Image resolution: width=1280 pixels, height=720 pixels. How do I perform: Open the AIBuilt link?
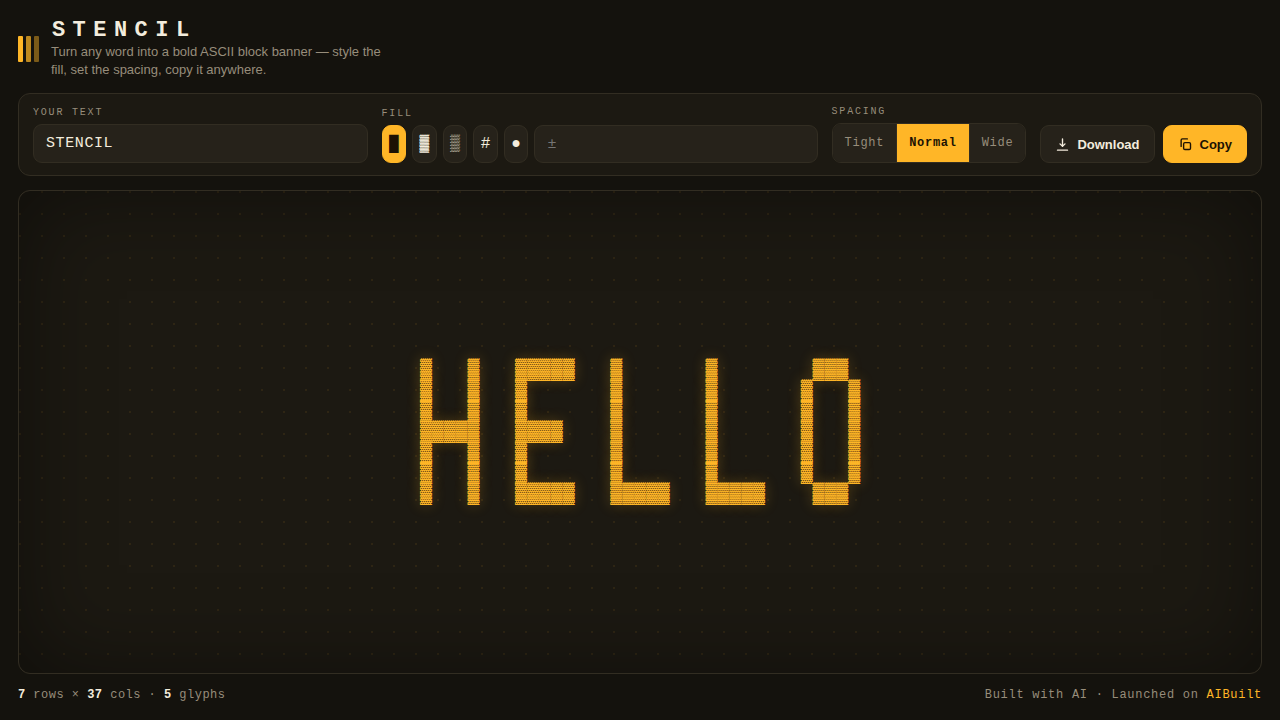(1234, 694)
